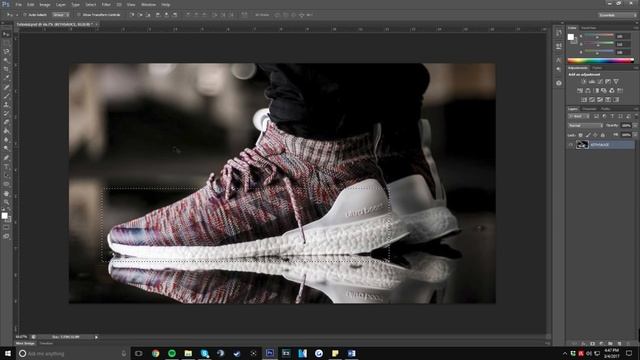
Task: Select the Path Selection tool
Action: [6, 176]
